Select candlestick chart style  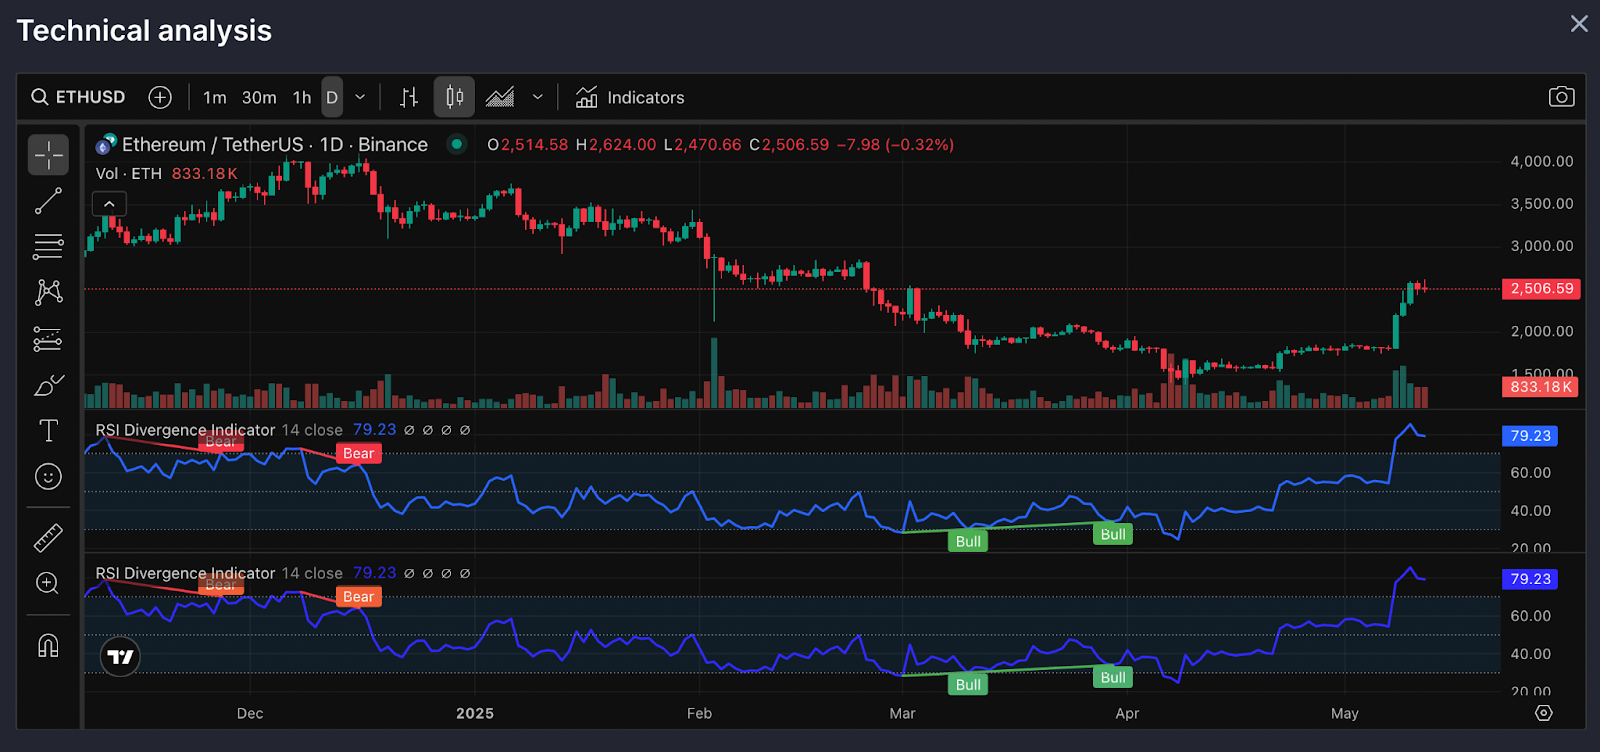(x=455, y=97)
